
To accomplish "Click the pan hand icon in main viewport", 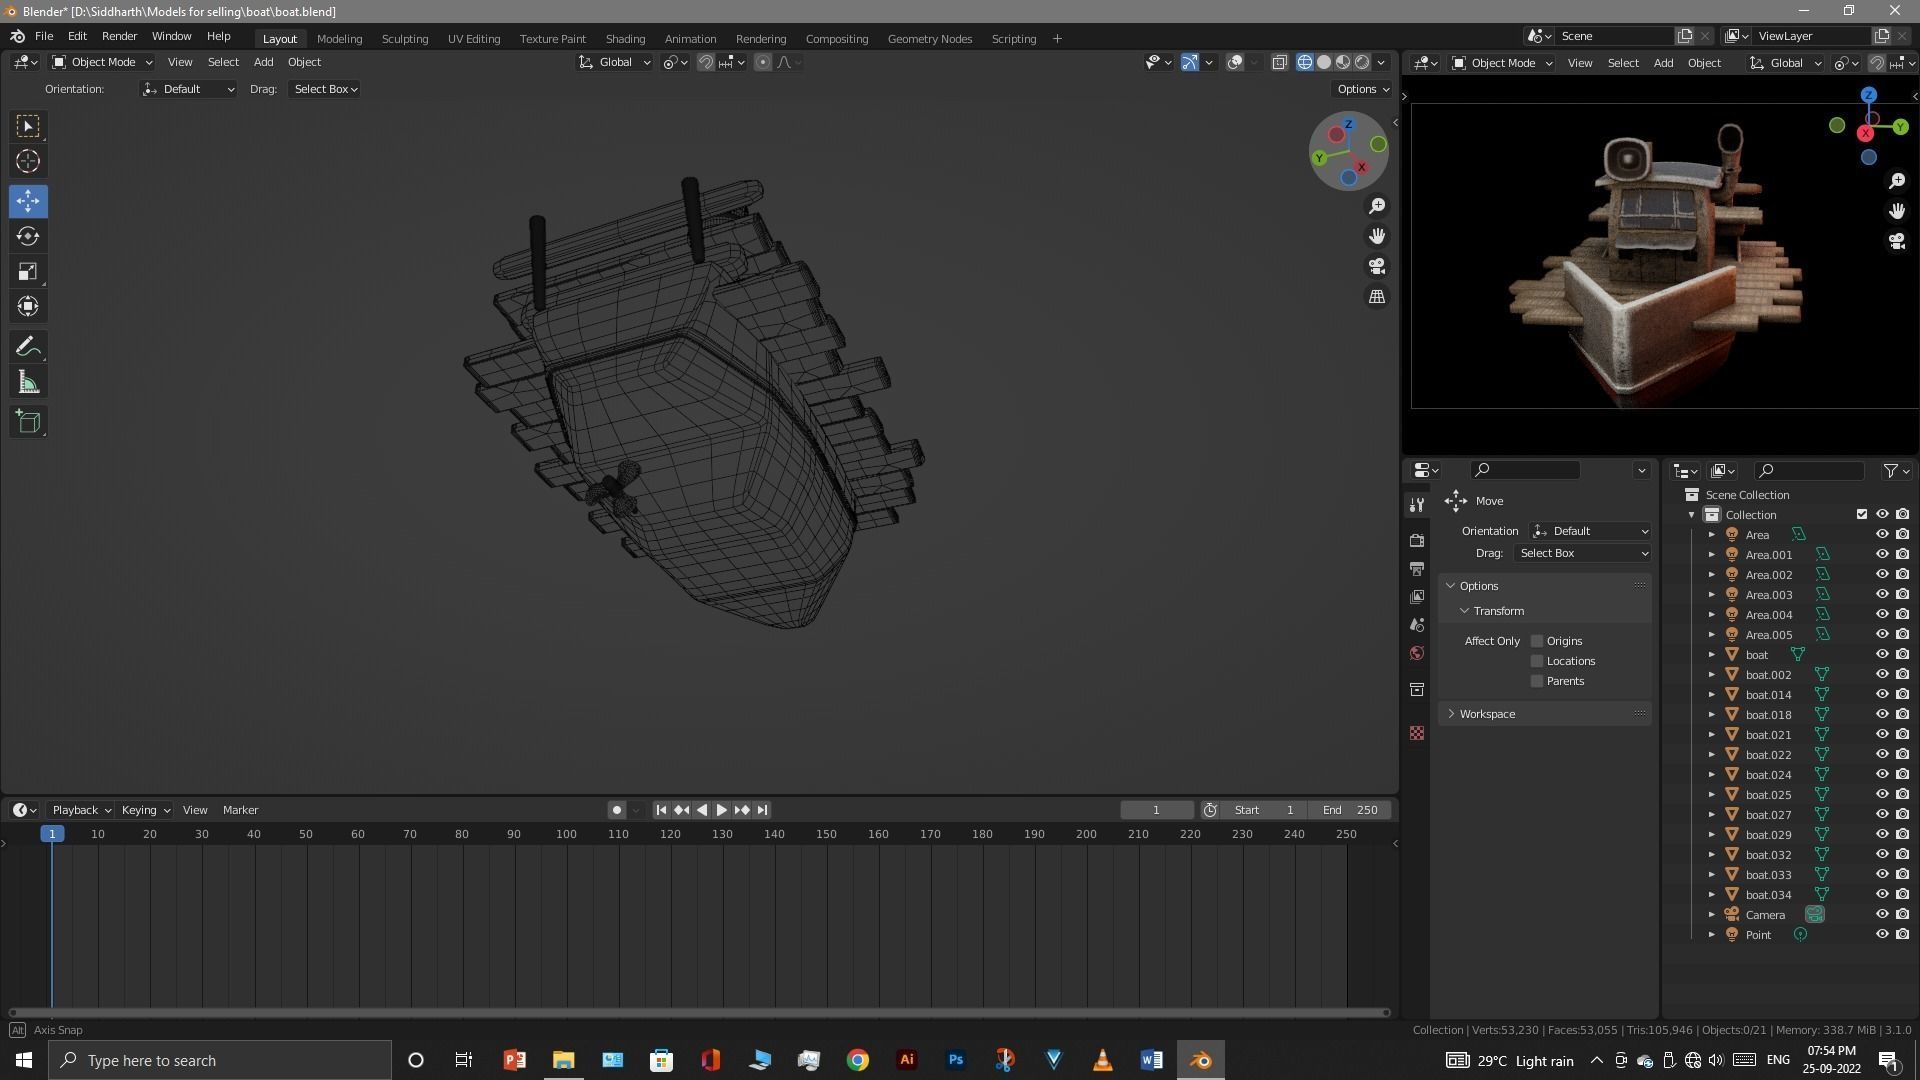I will tap(1377, 236).
